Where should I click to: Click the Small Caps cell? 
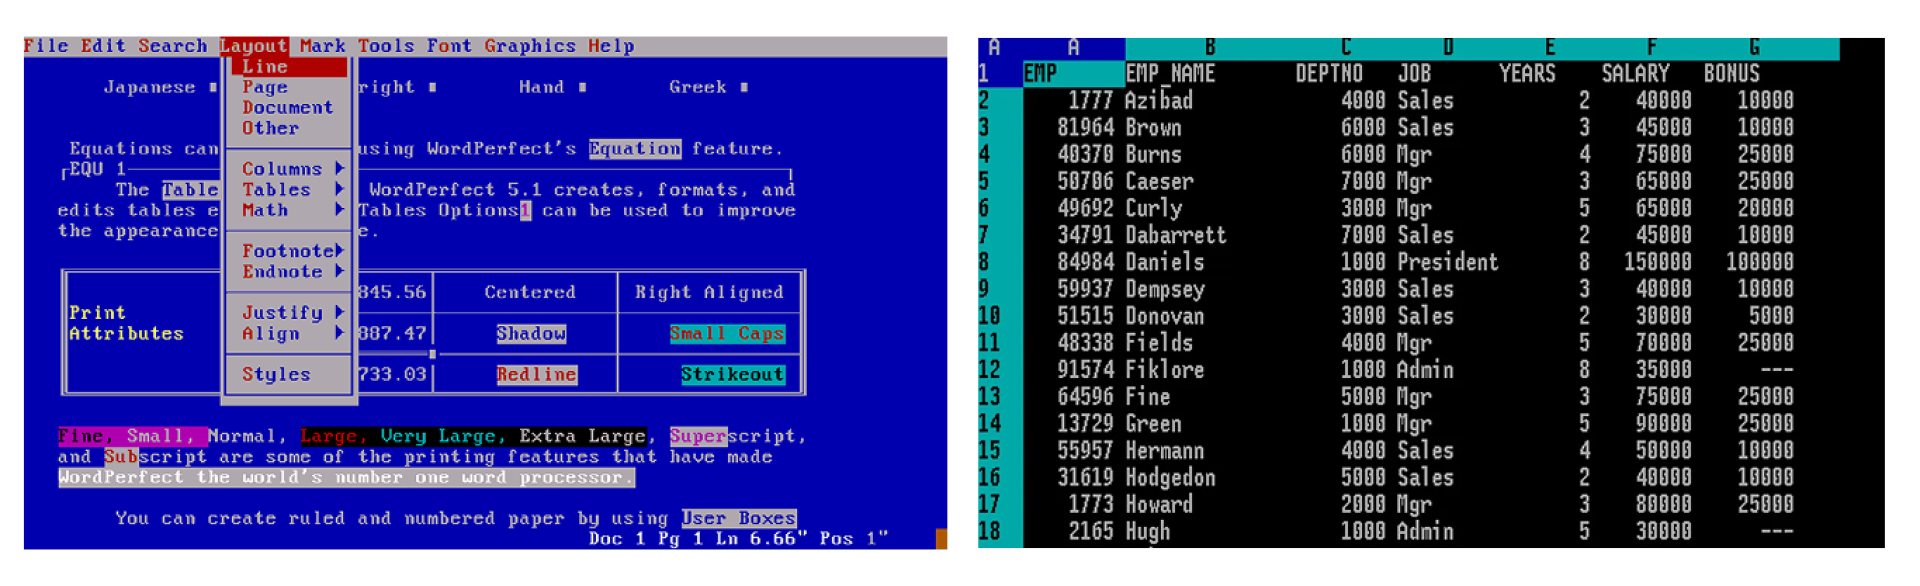click(x=727, y=334)
